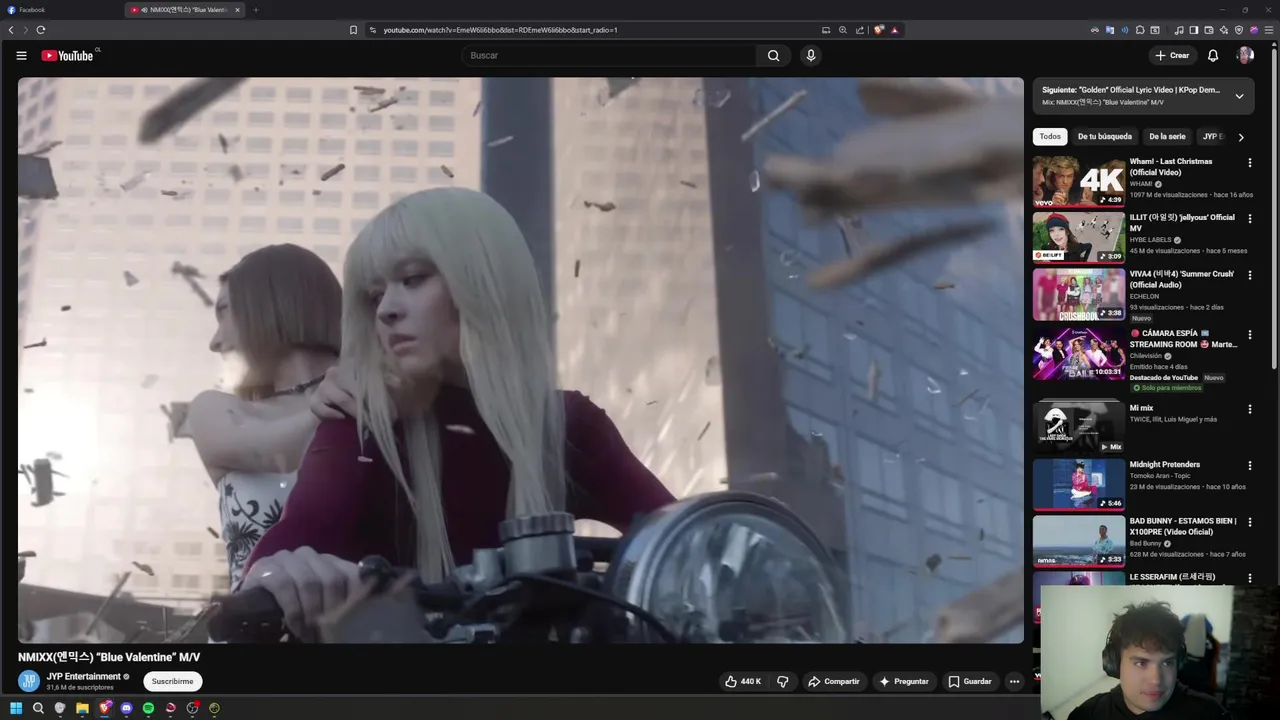Click the video player to pause
The image size is (1280, 720).
click(x=521, y=360)
